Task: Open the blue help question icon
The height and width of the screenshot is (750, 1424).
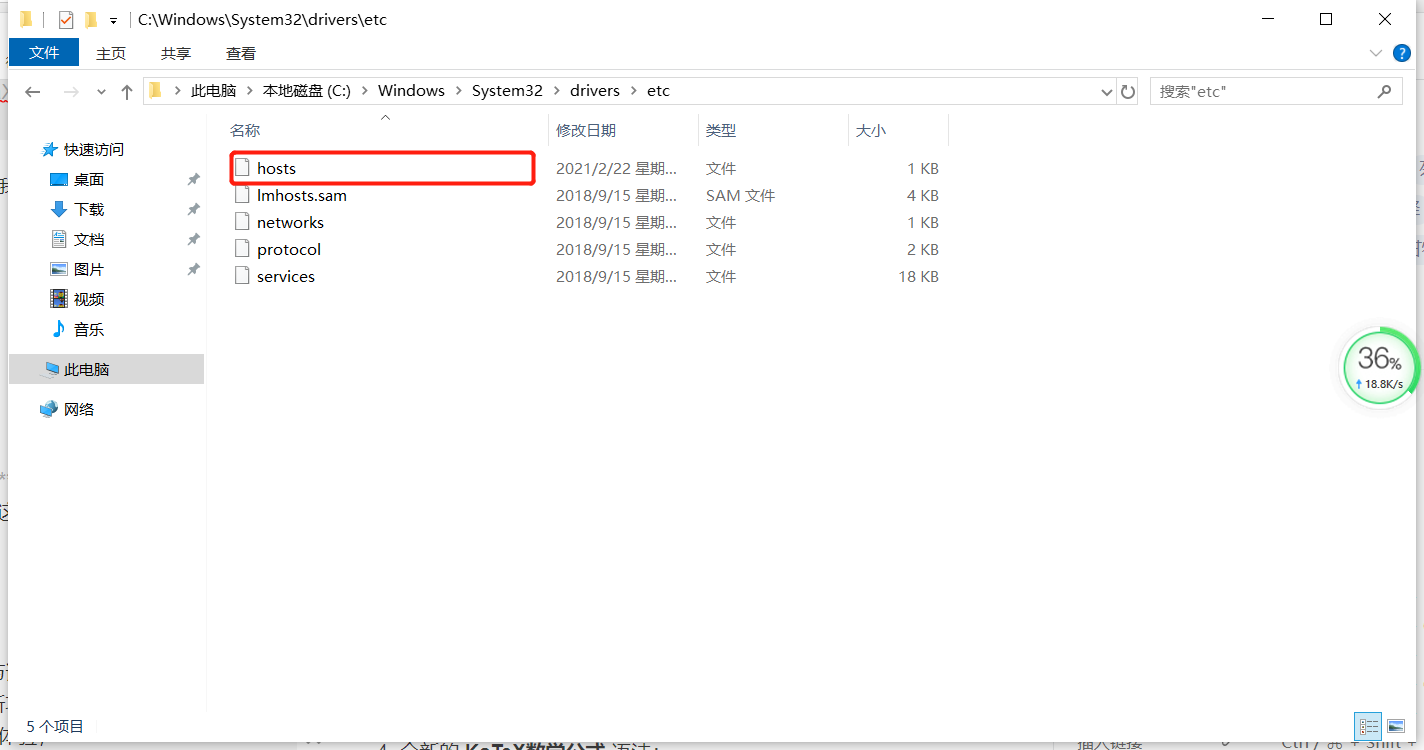Action: 1402,53
